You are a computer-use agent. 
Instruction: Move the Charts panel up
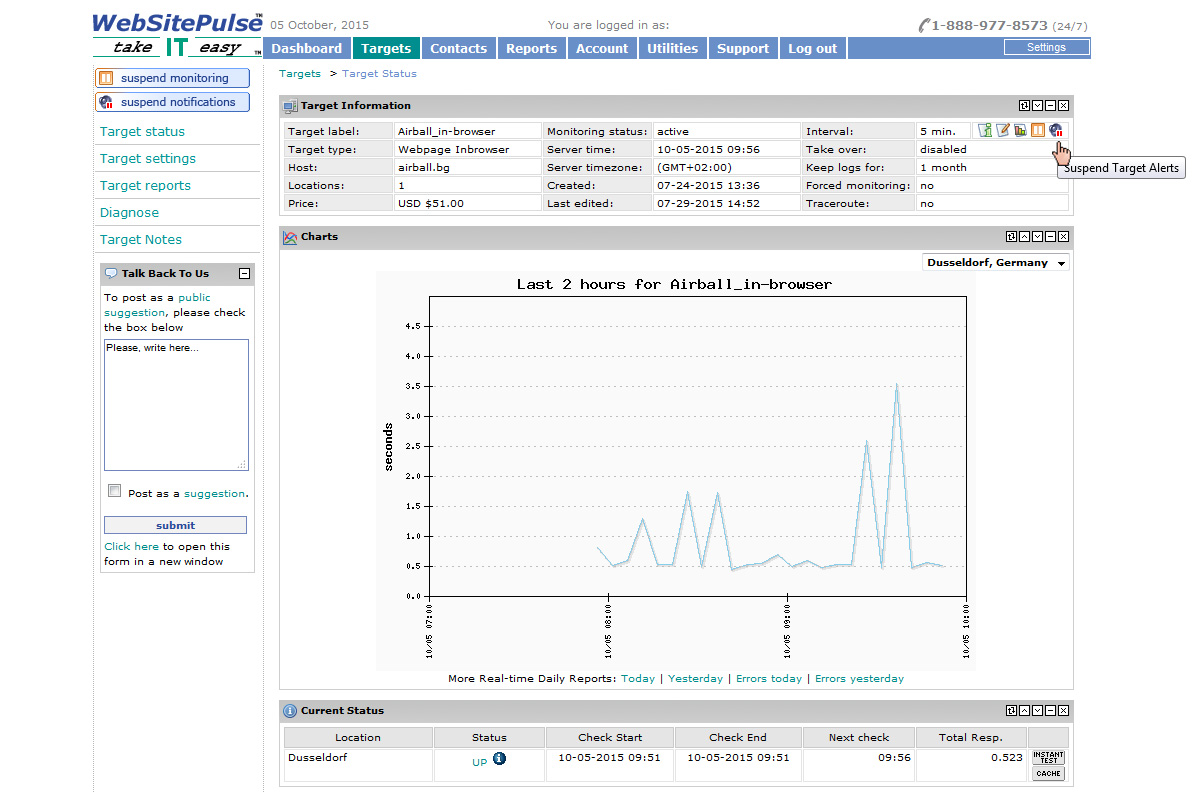[1024, 236]
